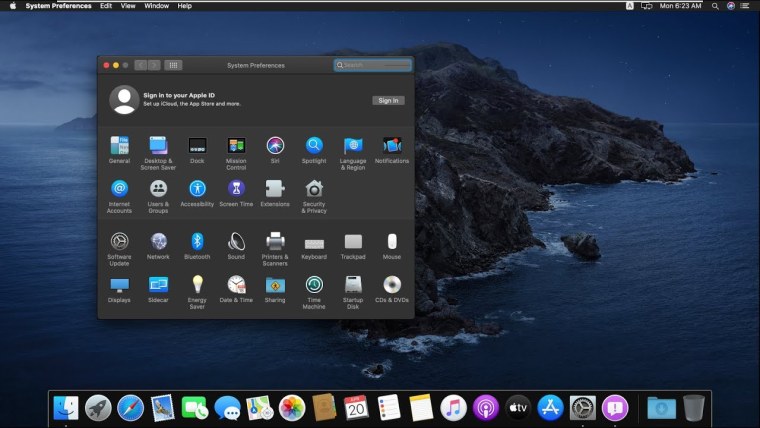Open Security & Privacy settings
The width and height of the screenshot is (760, 428).
pyautogui.click(x=314, y=189)
